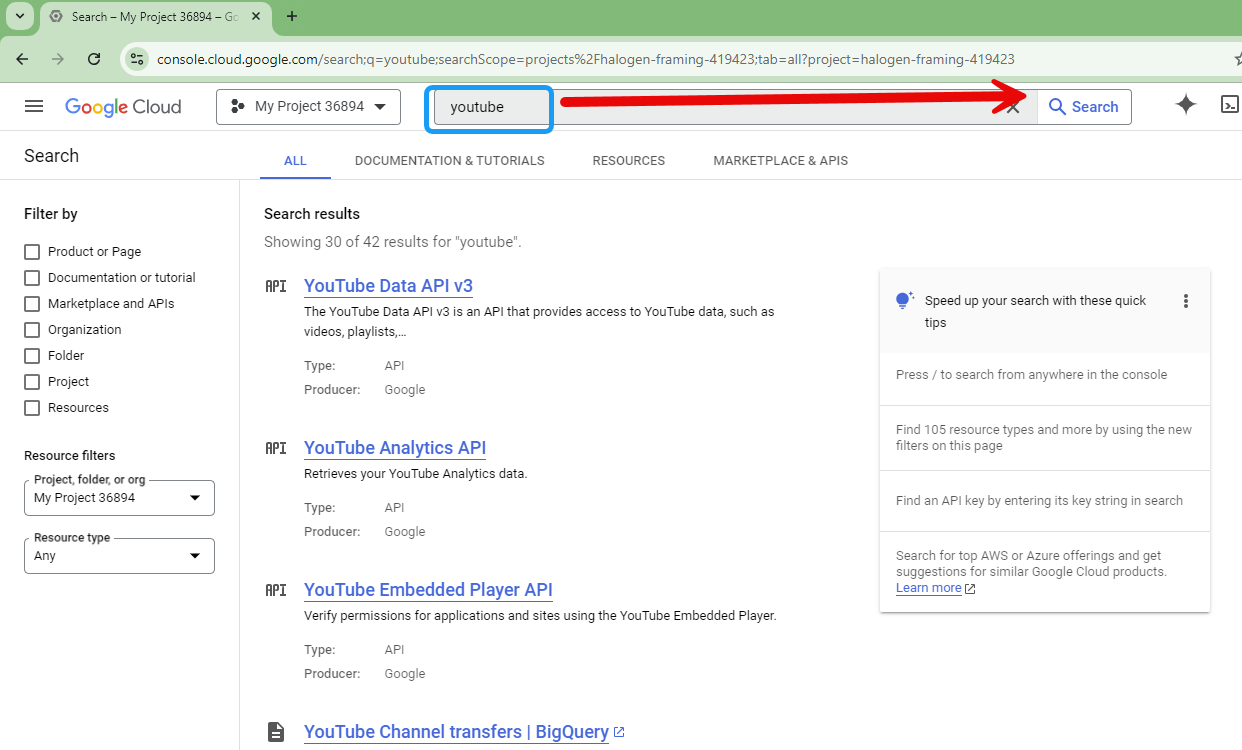The image size is (1242, 750).
Task: Click API icon beside YouTube Data API v3
Action: click(276, 286)
